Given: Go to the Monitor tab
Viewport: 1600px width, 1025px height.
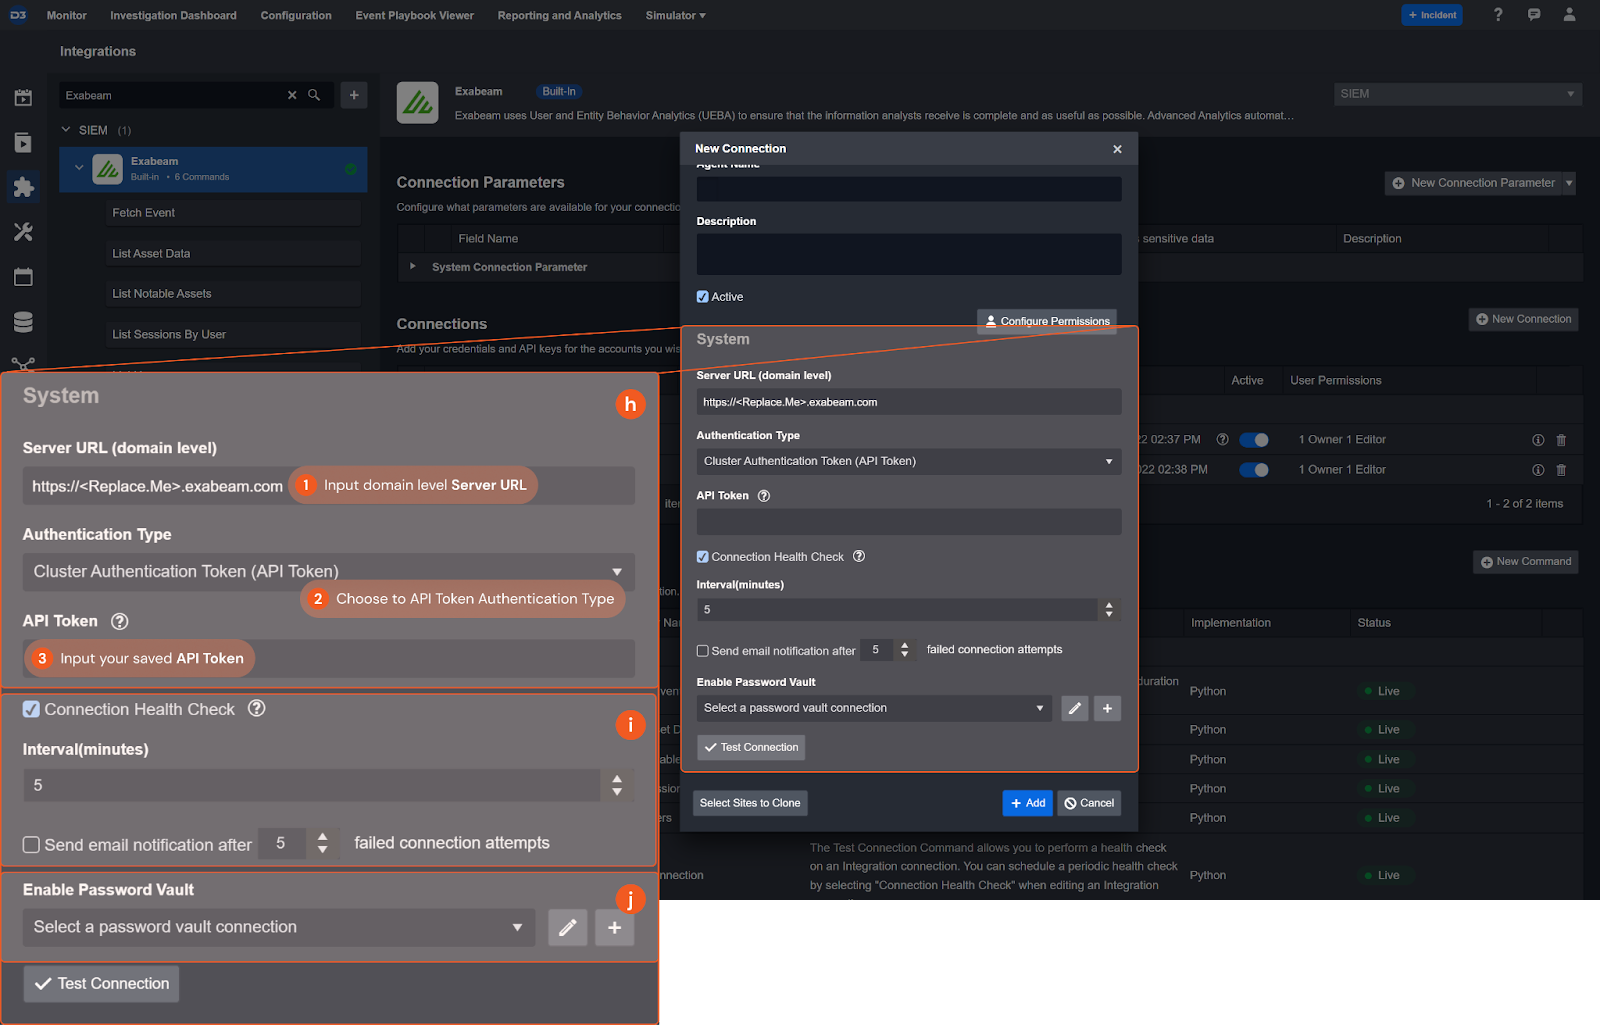Looking at the screenshot, I should click(x=67, y=15).
